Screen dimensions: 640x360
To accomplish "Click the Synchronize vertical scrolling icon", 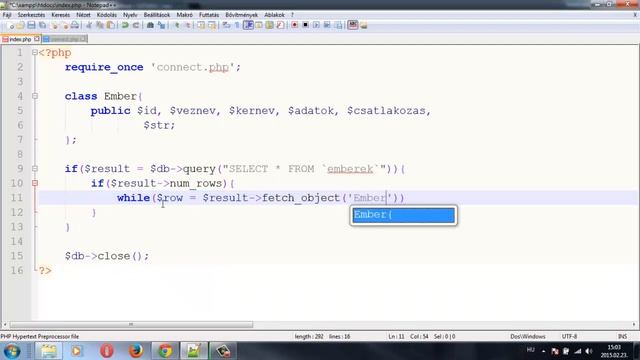I will point(201,25).
